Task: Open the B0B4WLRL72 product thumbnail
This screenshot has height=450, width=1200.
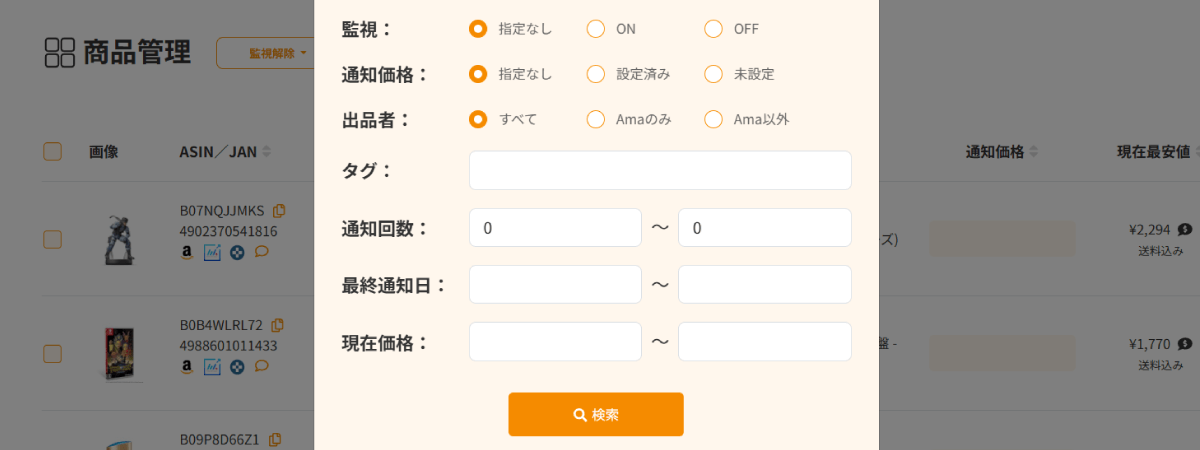Action: pyautogui.click(x=120, y=353)
